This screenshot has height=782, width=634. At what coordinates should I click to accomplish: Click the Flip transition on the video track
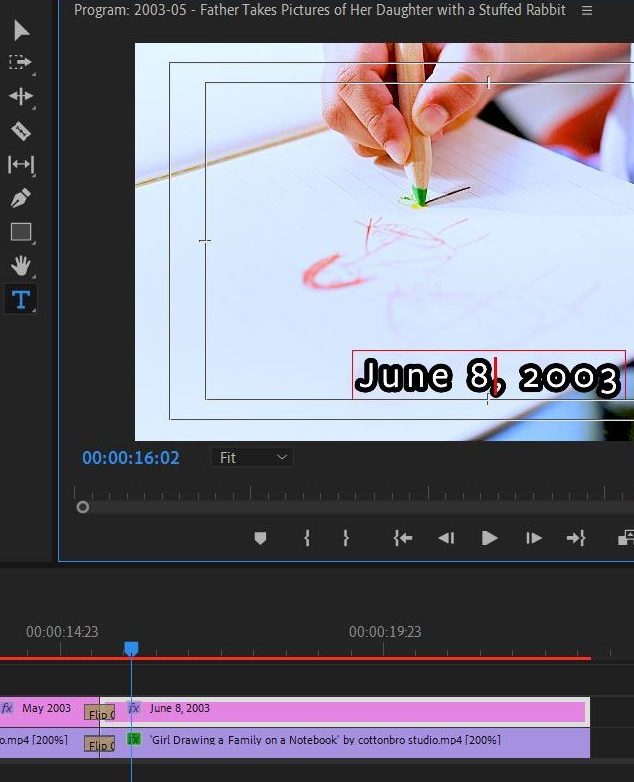(x=100, y=745)
